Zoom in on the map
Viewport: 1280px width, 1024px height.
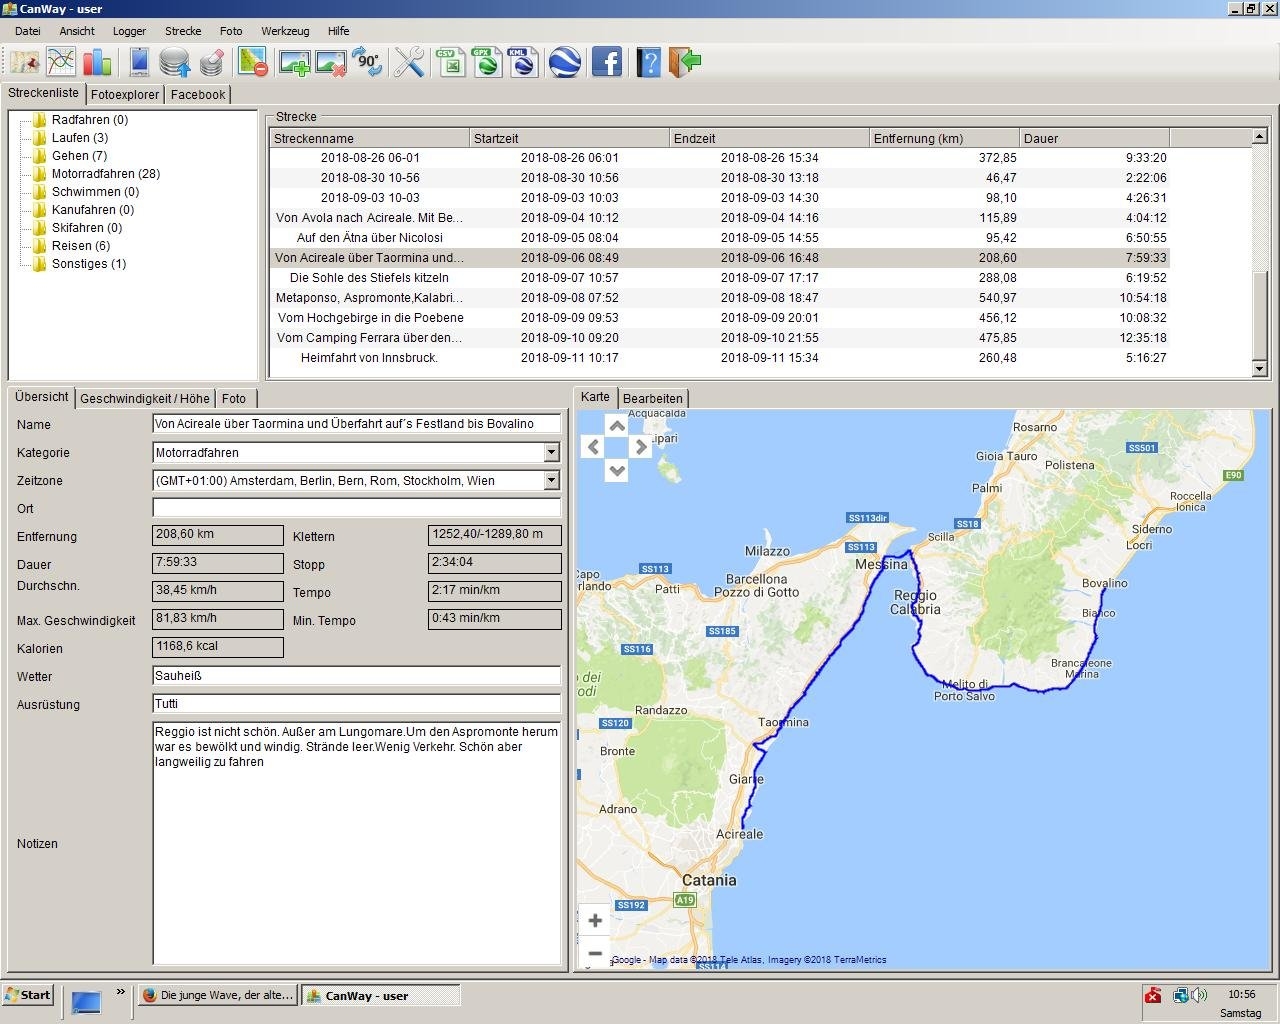pyautogui.click(x=595, y=920)
